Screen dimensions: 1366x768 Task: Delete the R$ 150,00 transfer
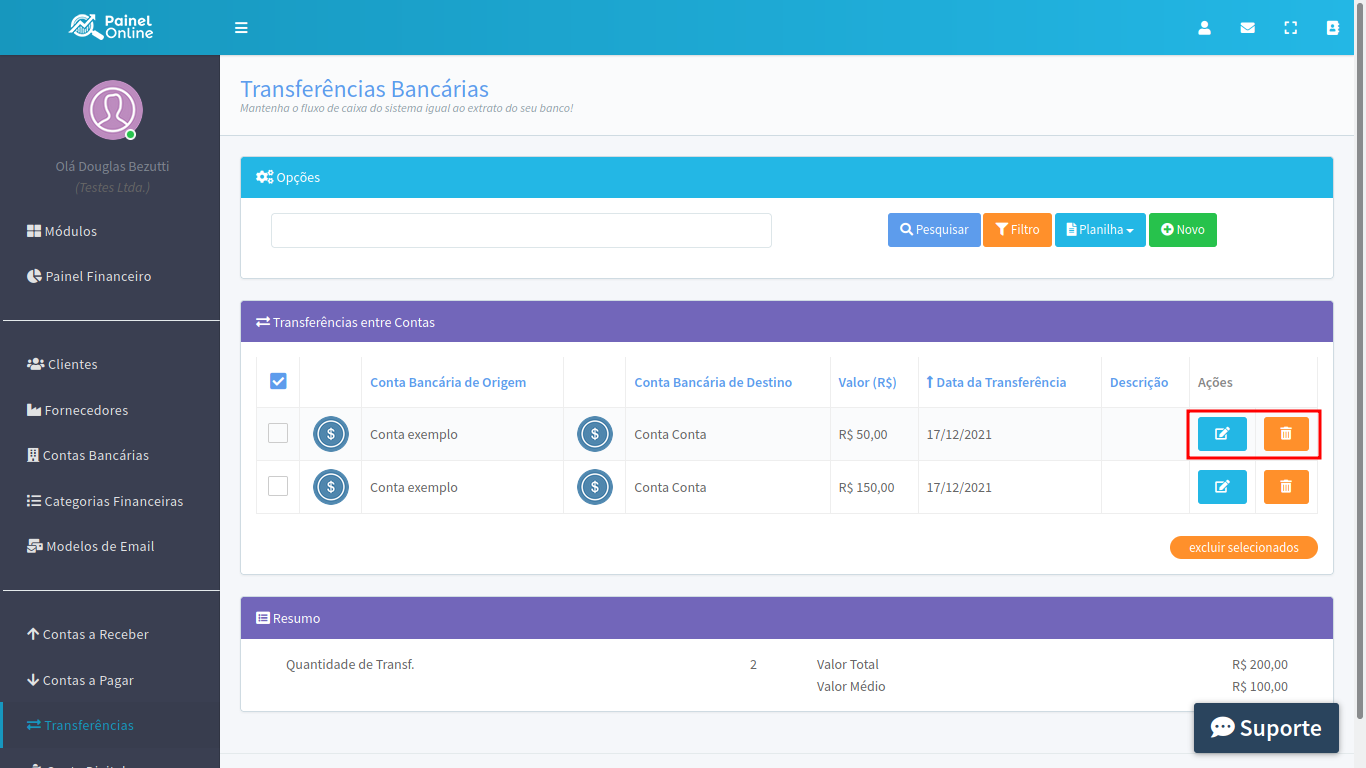(1286, 487)
